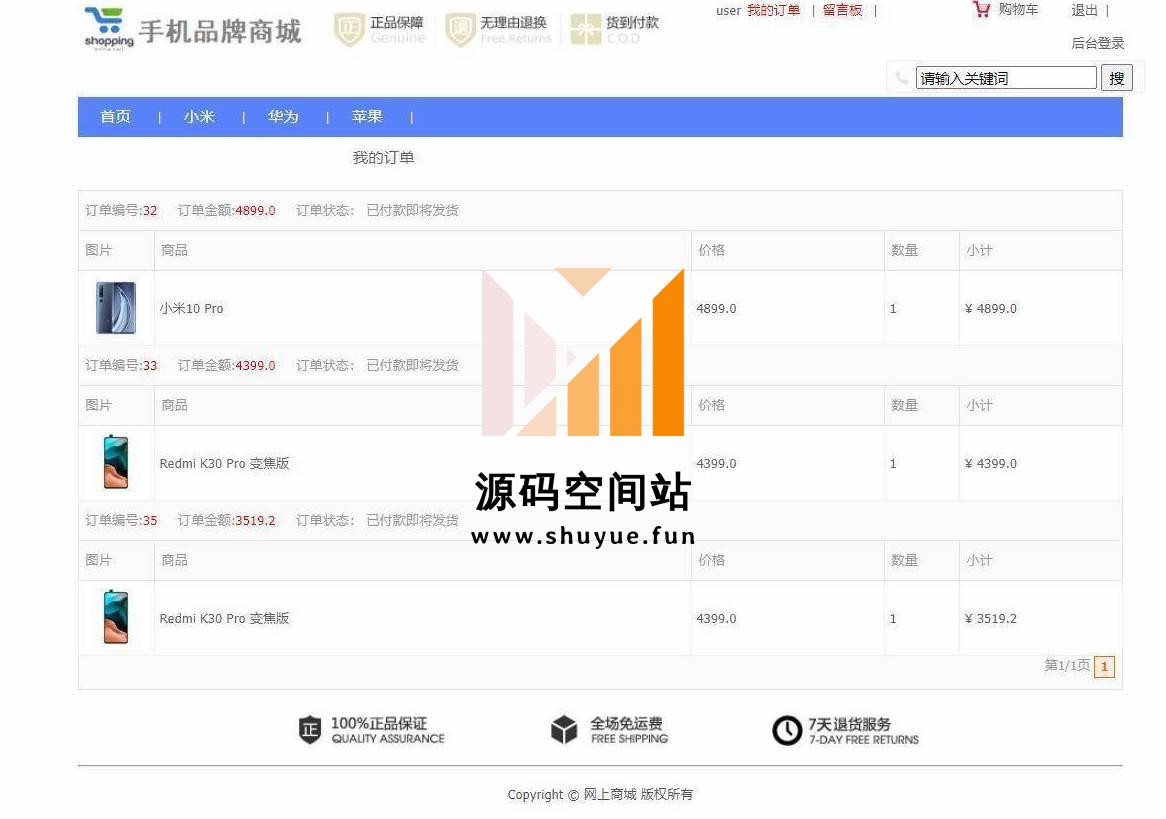Click Redmi K30 Pro 变焦版 name in order 33
The height and width of the screenshot is (819, 1166).
pyautogui.click(x=224, y=463)
